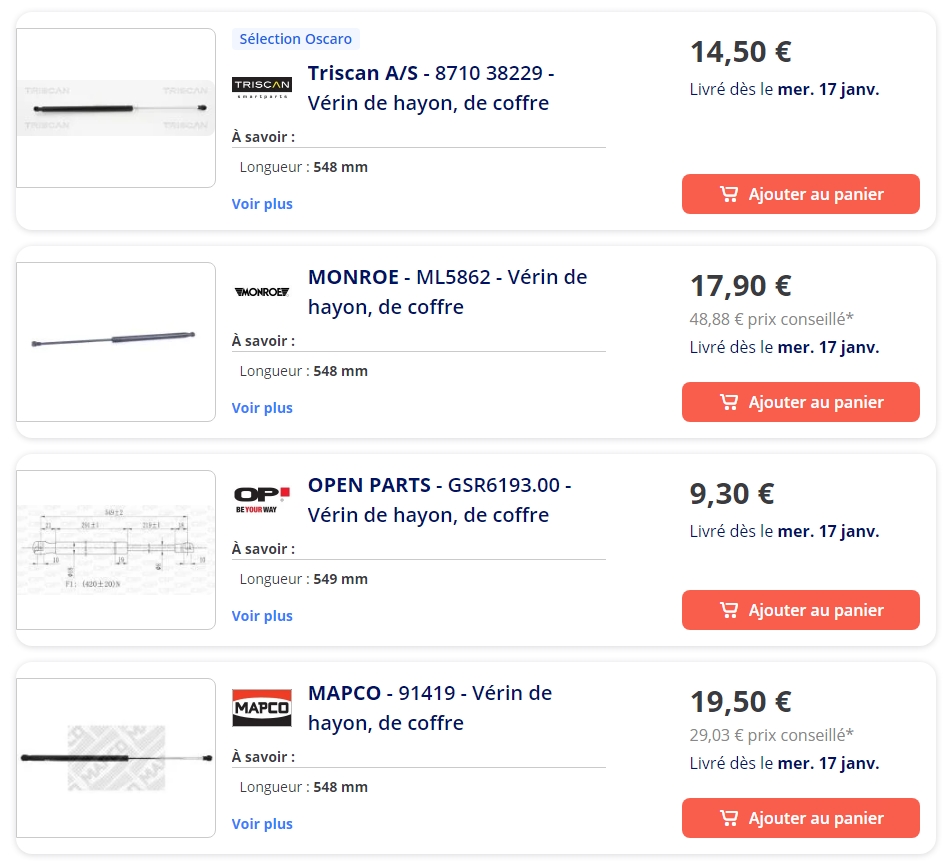Screen dimensions: 944x862
Task: Expand 'Voir plus' for Monroe ML5862
Action: (262, 408)
